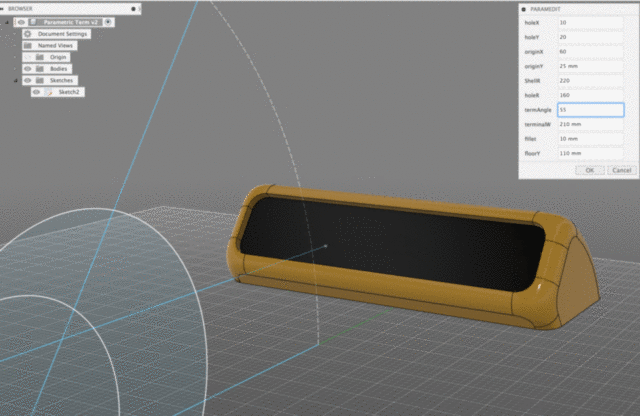Activate the Parametric Term v2 radio button
This screenshot has width=640, height=416.
108,22
